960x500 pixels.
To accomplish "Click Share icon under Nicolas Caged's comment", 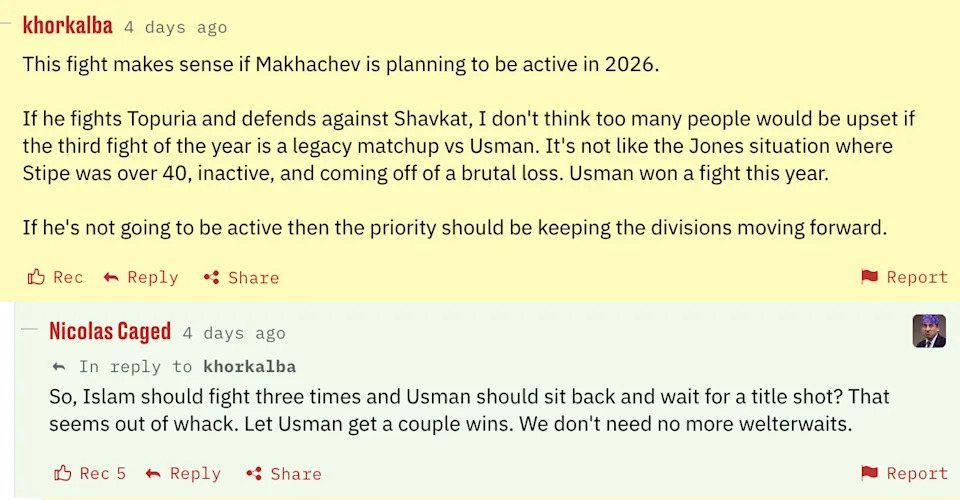I will coord(254,473).
